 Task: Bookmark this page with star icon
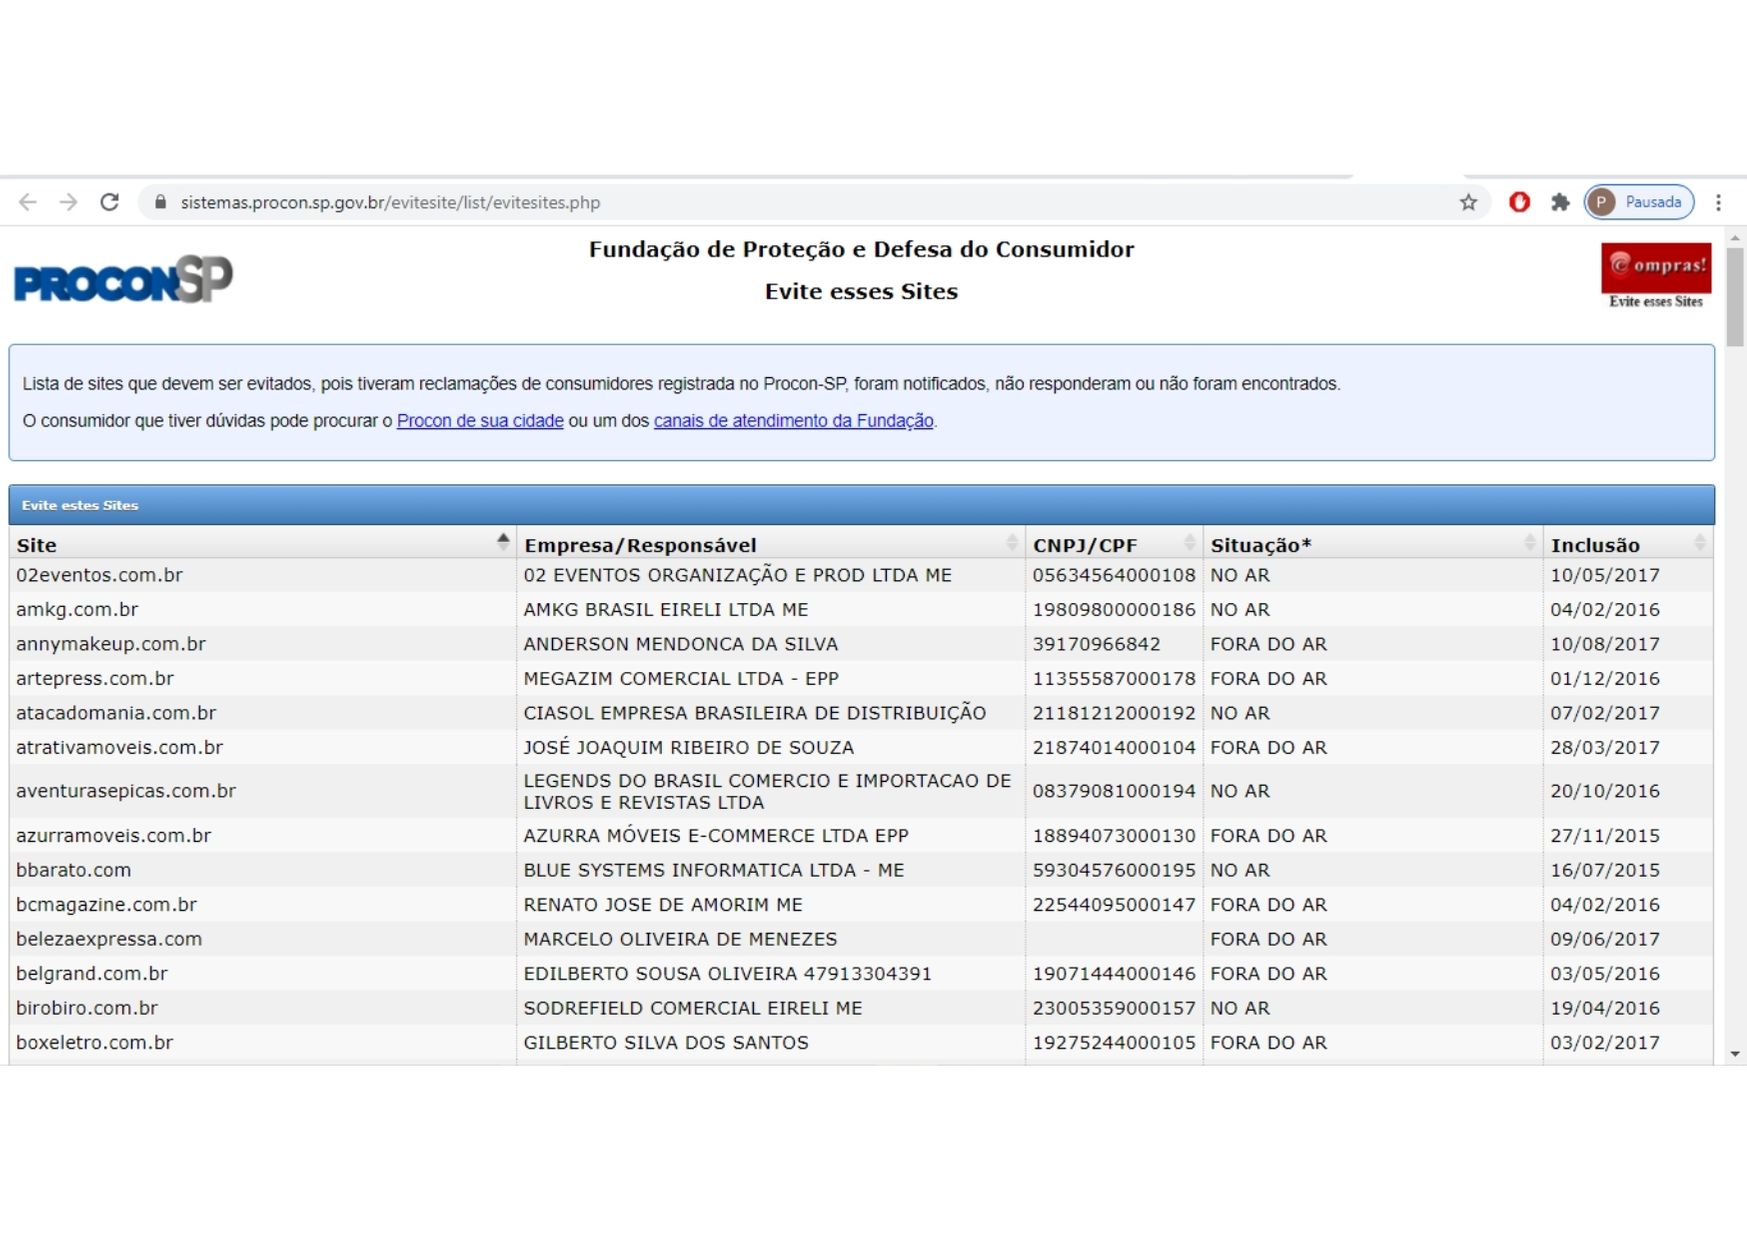[x=1468, y=202]
